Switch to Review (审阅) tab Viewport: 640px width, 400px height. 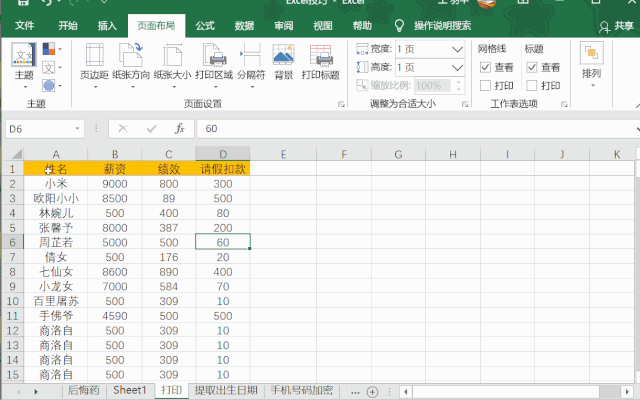point(283,26)
